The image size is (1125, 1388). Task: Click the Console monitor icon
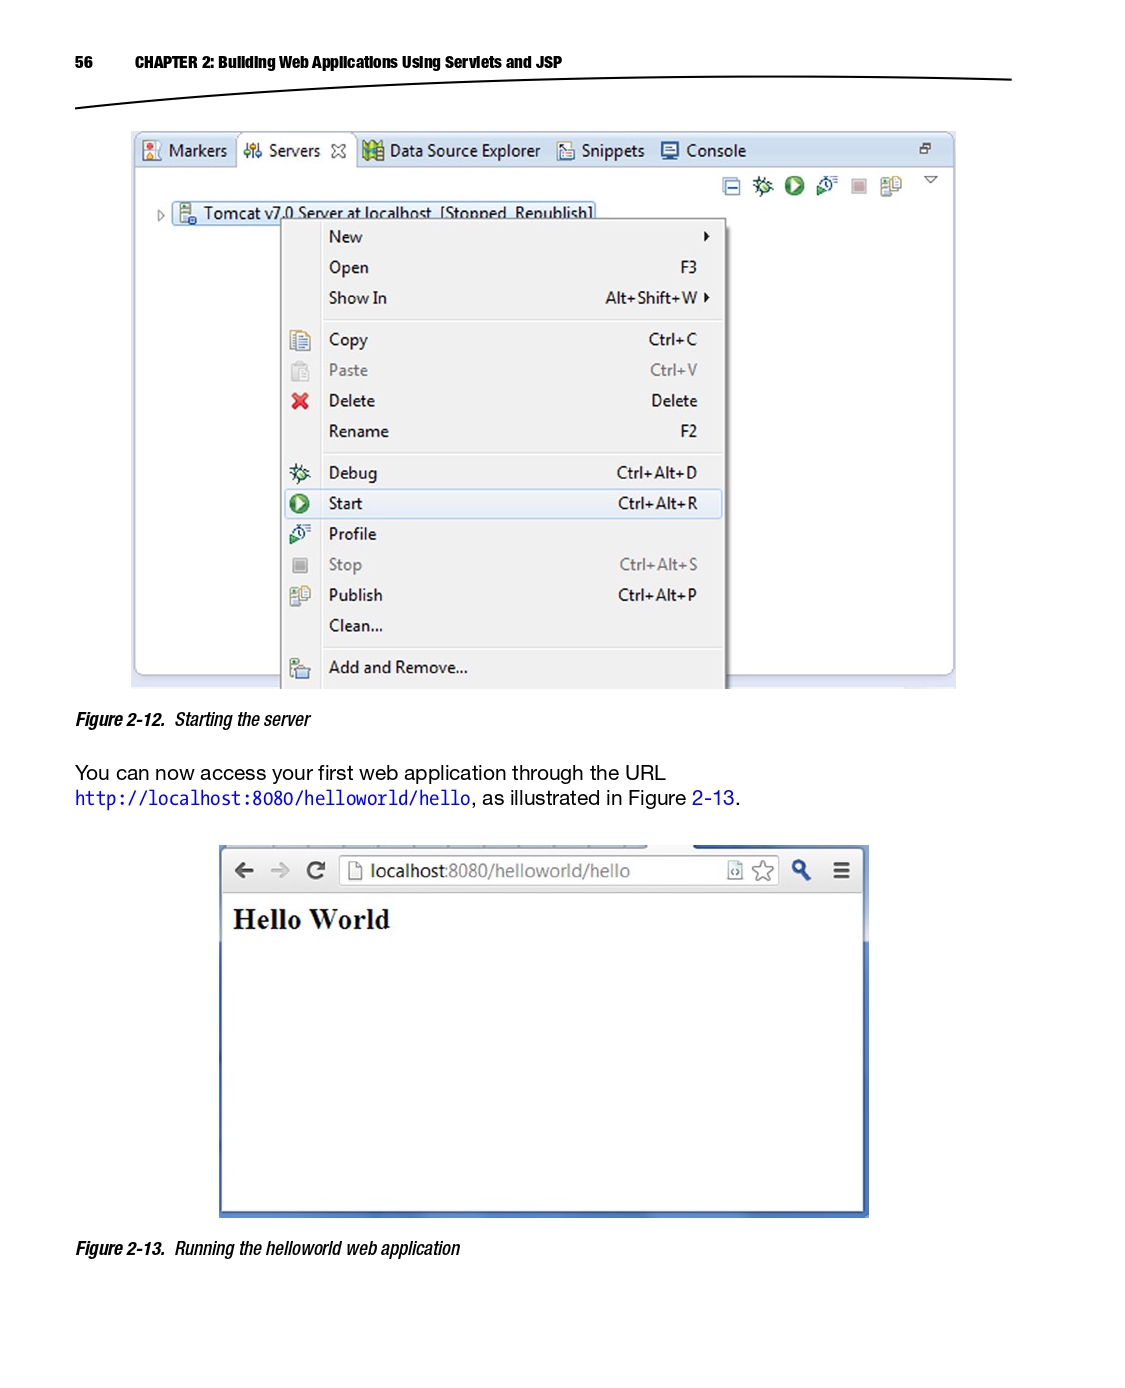pos(670,151)
